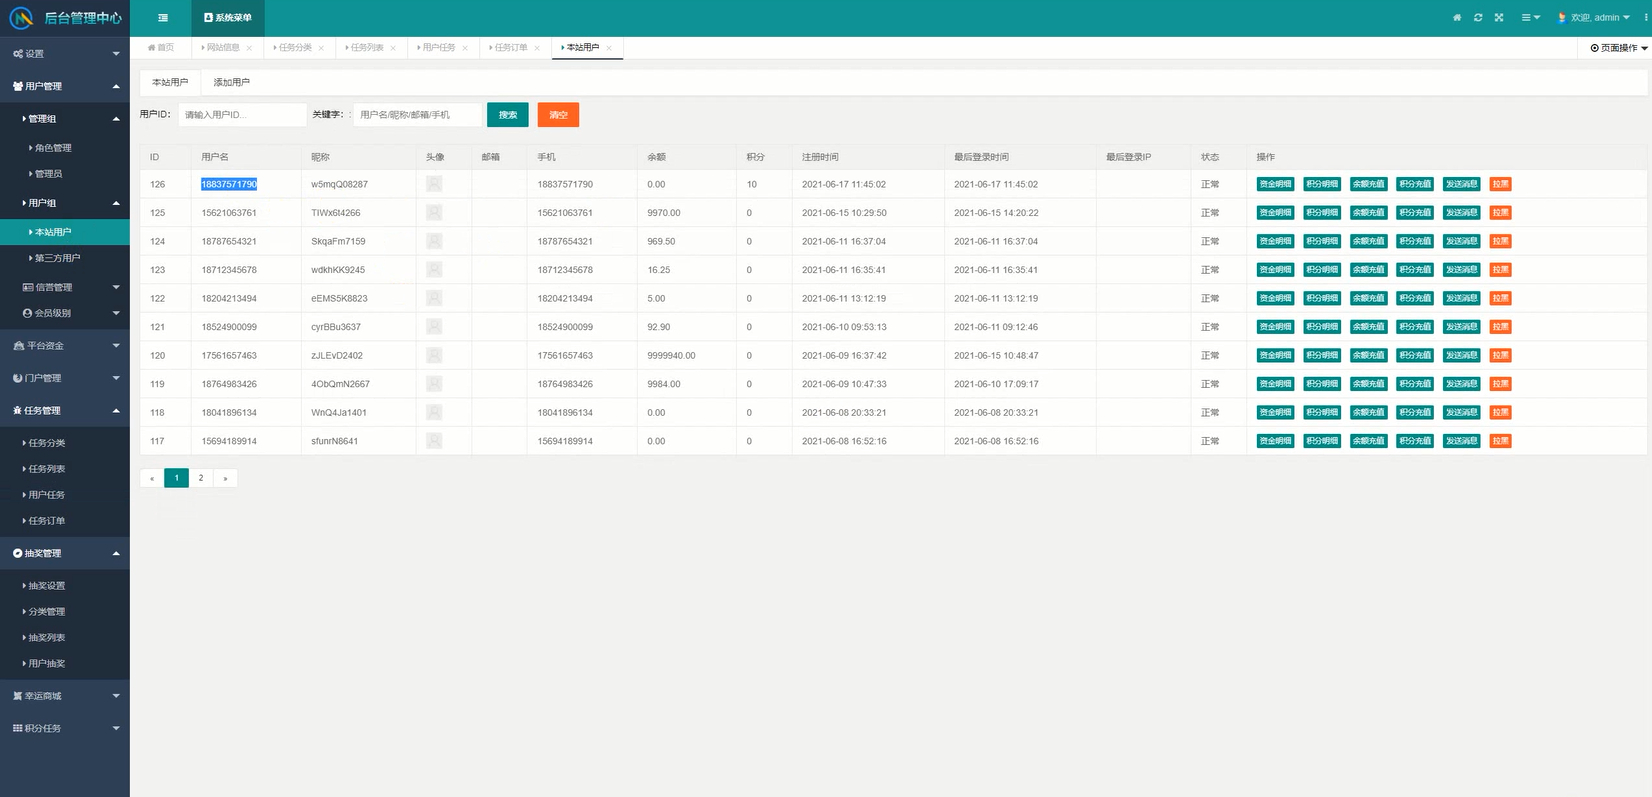
Task: Expand the 平台资金 sidebar section
Action: point(65,346)
